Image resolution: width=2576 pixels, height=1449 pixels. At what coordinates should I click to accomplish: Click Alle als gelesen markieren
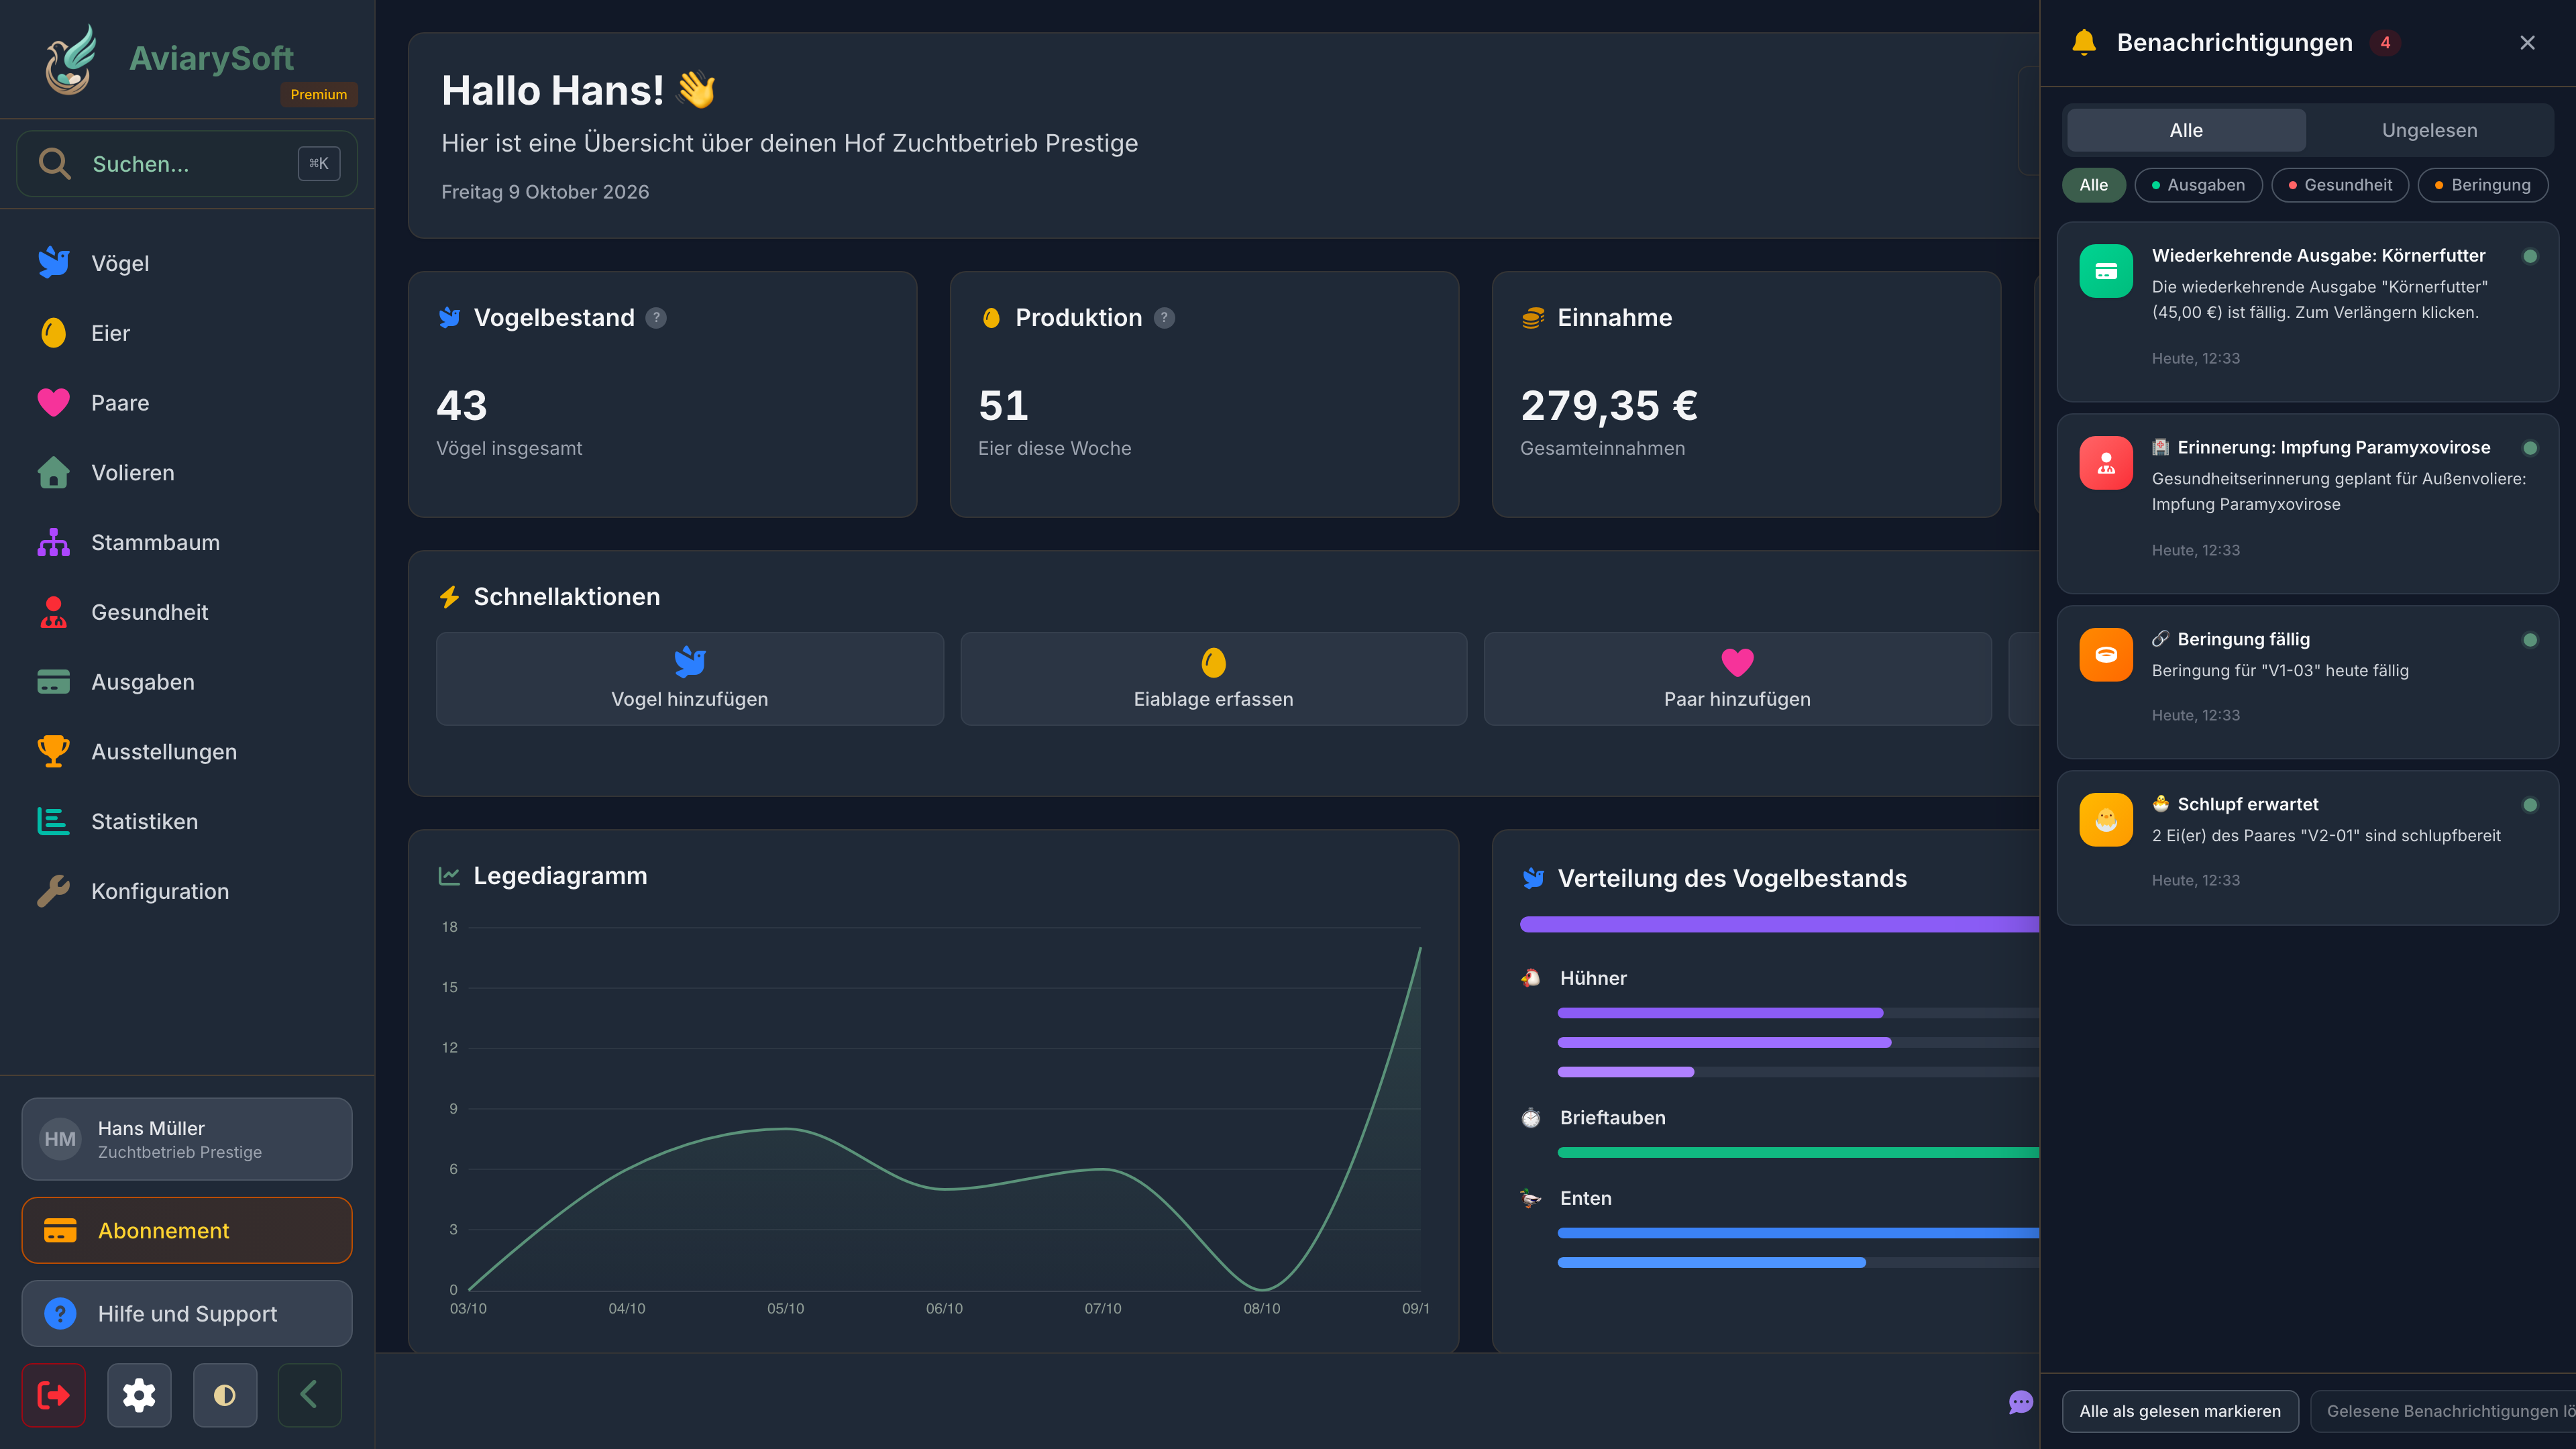tap(2180, 1411)
